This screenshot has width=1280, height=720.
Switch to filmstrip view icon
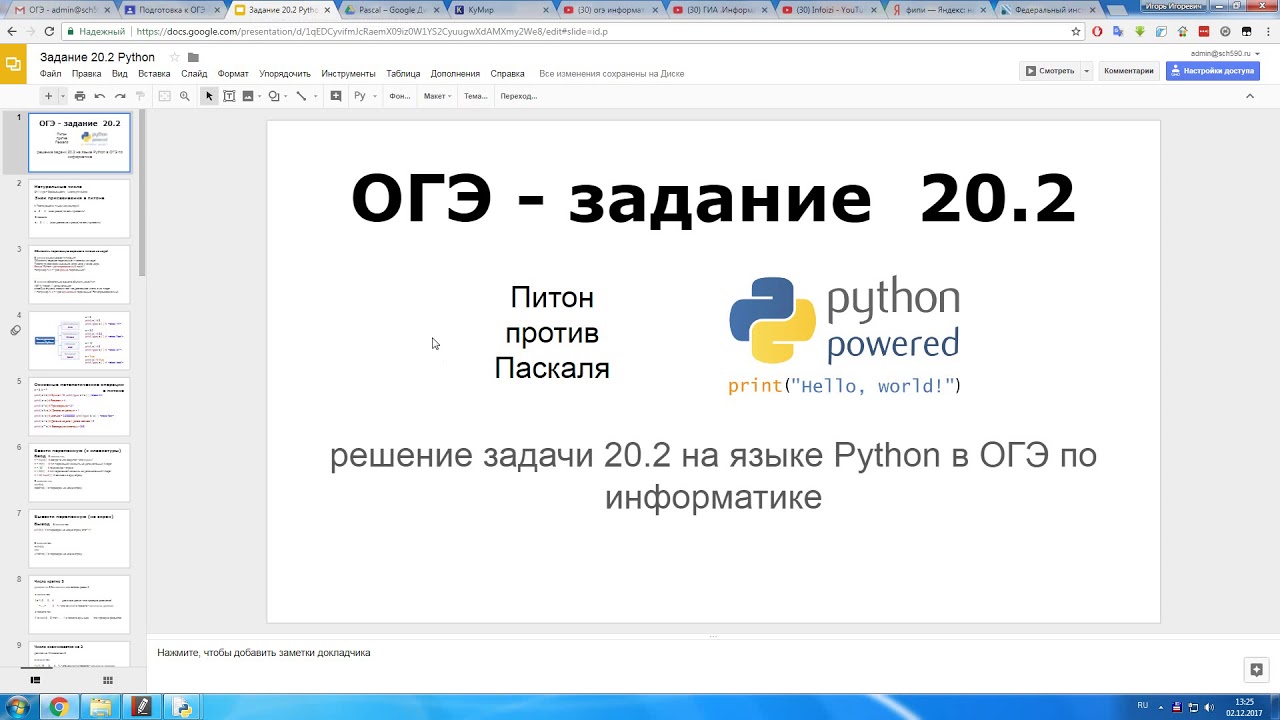[x=35, y=680]
